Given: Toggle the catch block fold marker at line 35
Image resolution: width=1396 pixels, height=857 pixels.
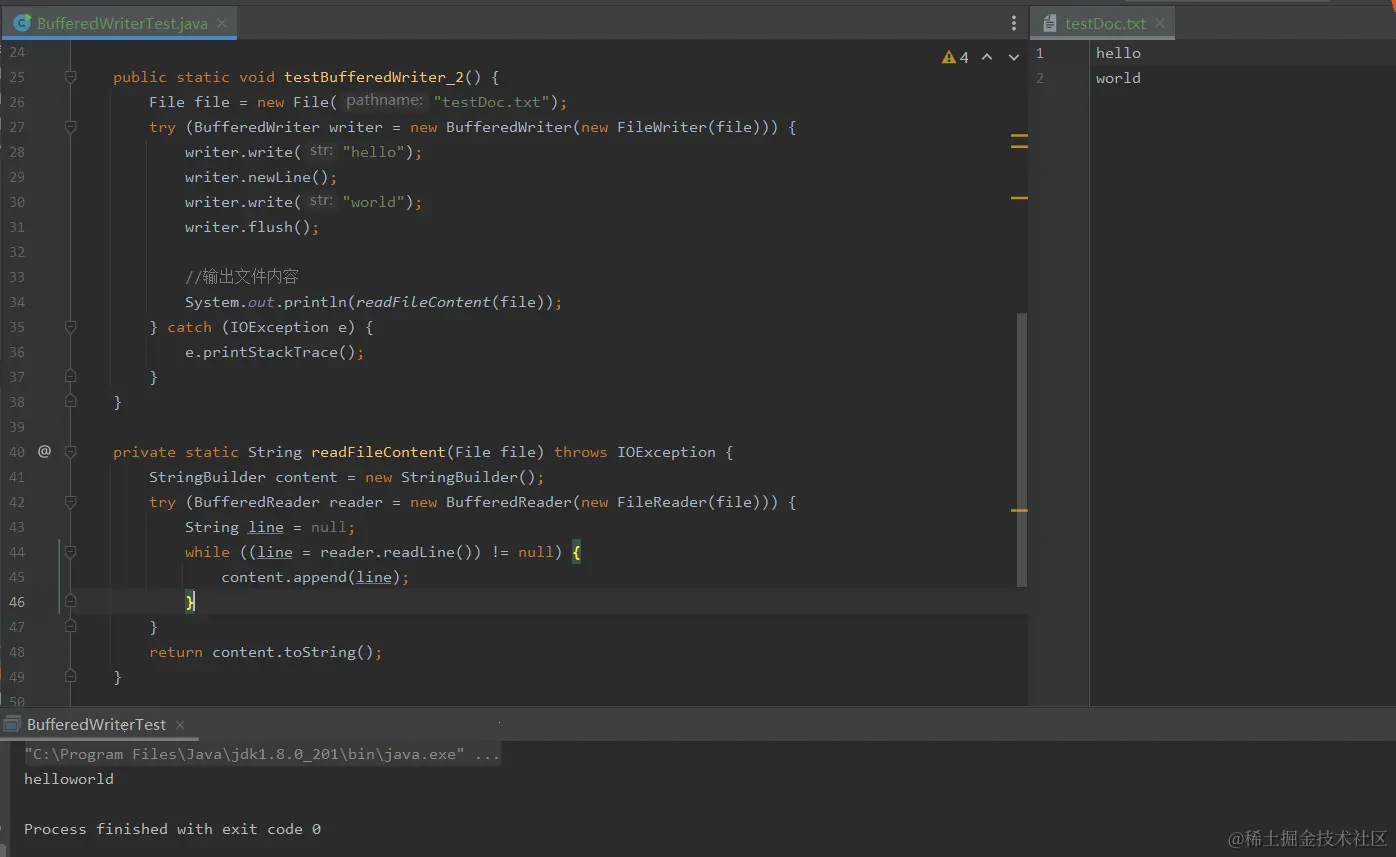Looking at the screenshot, I should click(70, 327).
